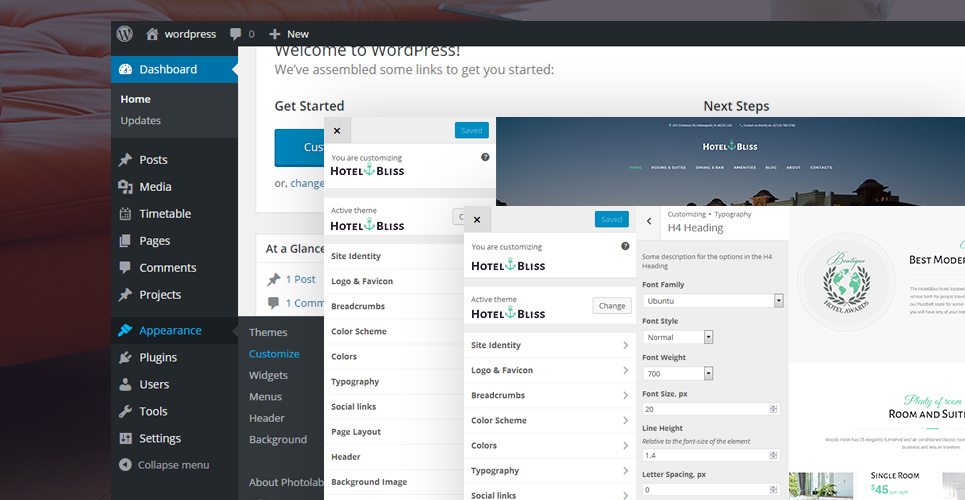
Task: Expand Logo & Favicon in front customizer
Action: point(550,370)
